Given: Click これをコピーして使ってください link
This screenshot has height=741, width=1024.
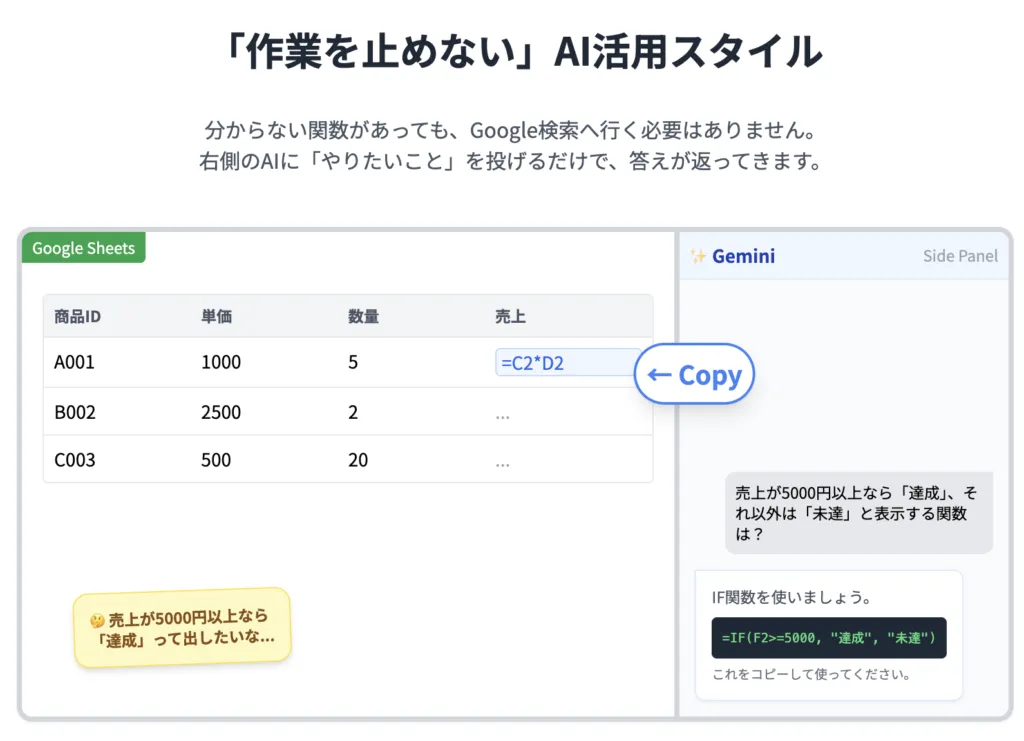Looking at the screenshot, I should click(810, 675).
